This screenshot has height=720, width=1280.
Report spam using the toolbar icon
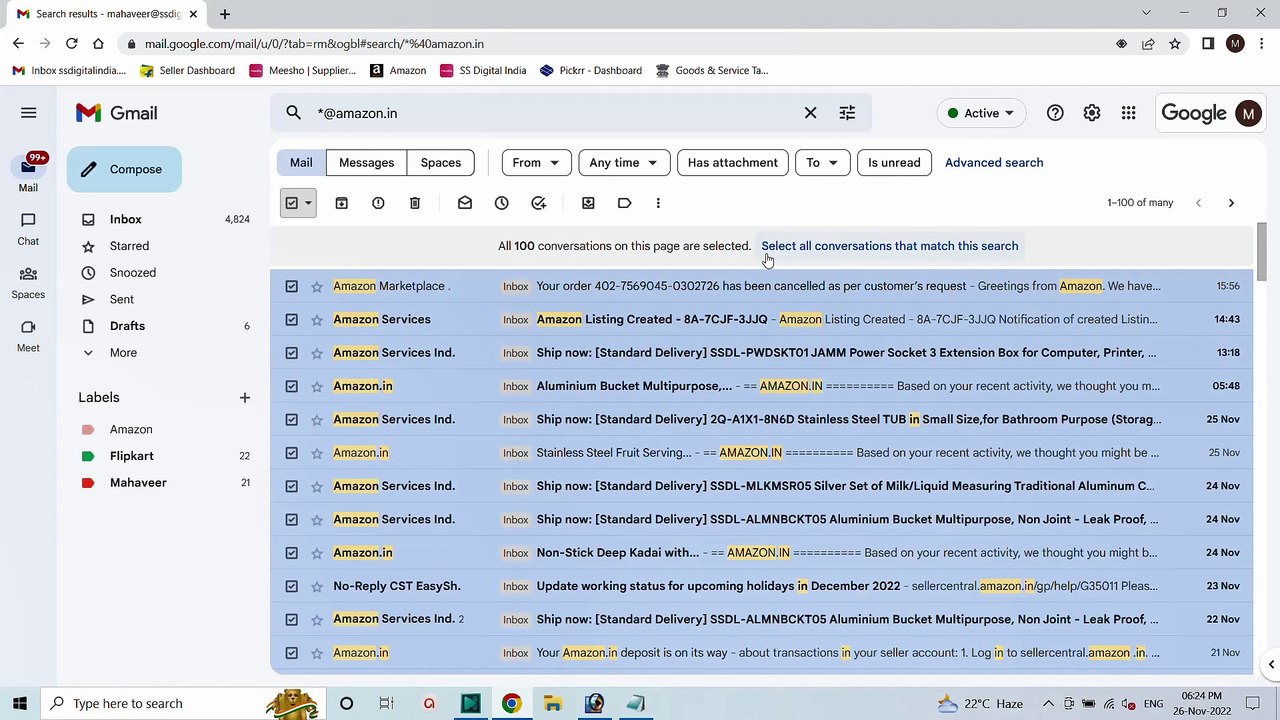[x=378, y=203]
